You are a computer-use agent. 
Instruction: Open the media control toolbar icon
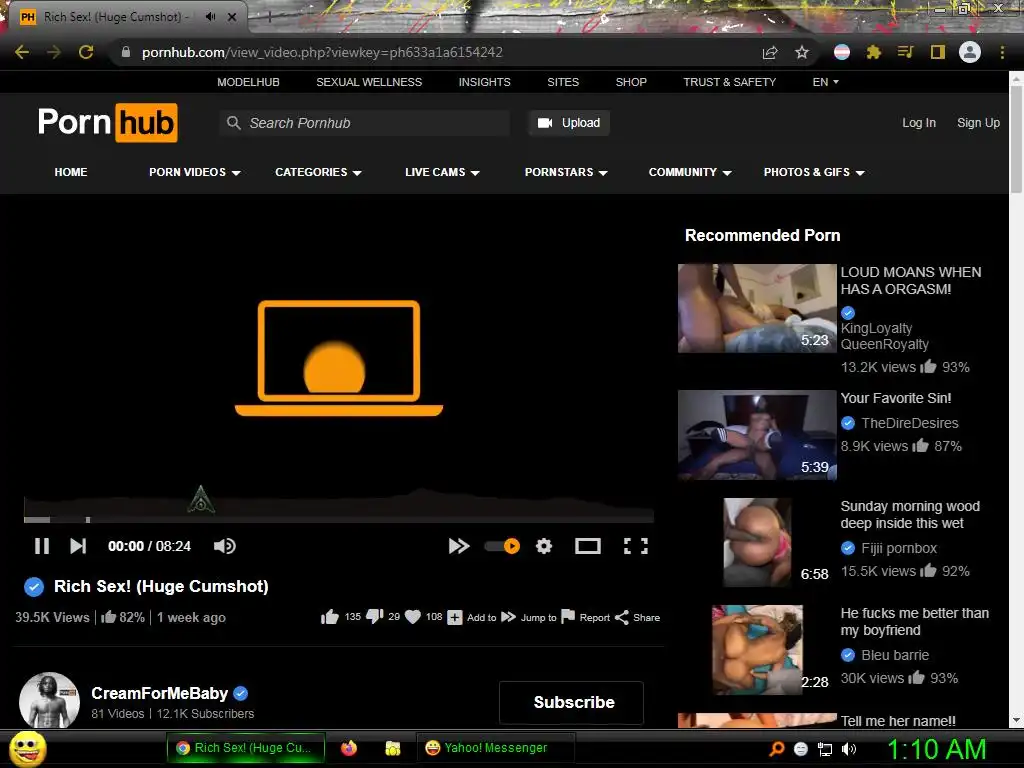pyautogui.click(x=905, y=52)
